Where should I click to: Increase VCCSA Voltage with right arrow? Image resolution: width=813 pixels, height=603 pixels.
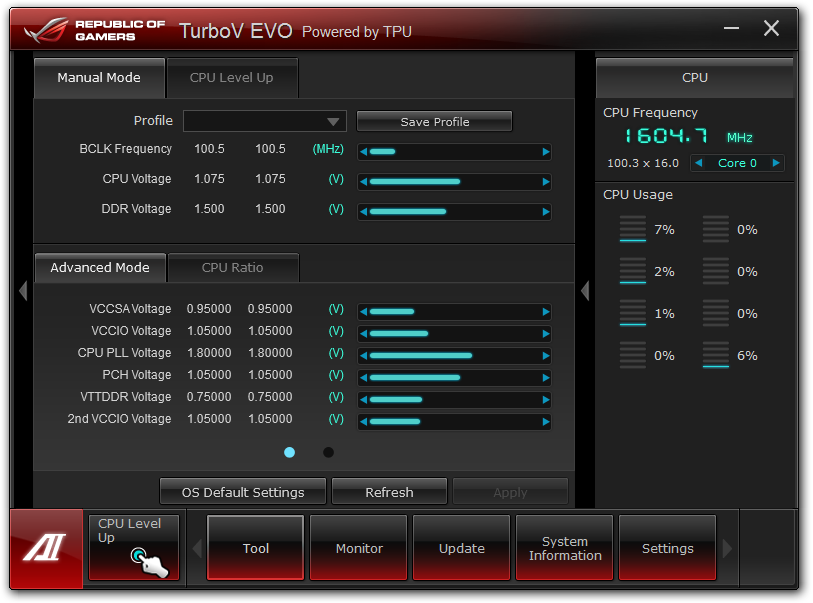(x=545, y=312)
